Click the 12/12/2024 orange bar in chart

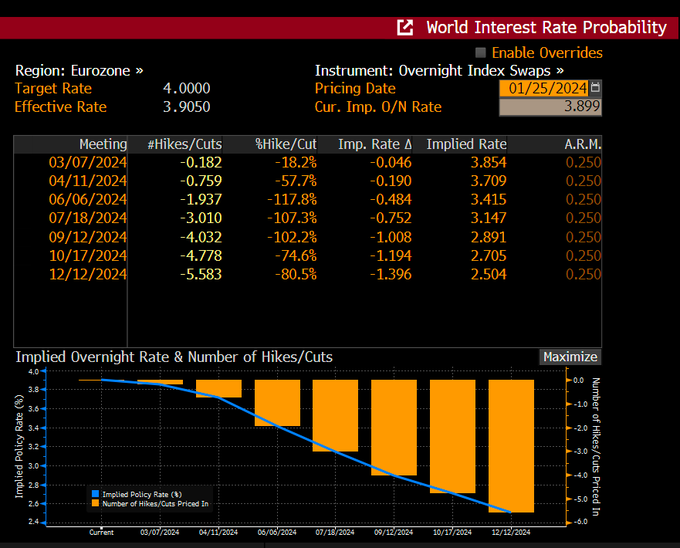(x=511, y=446)
